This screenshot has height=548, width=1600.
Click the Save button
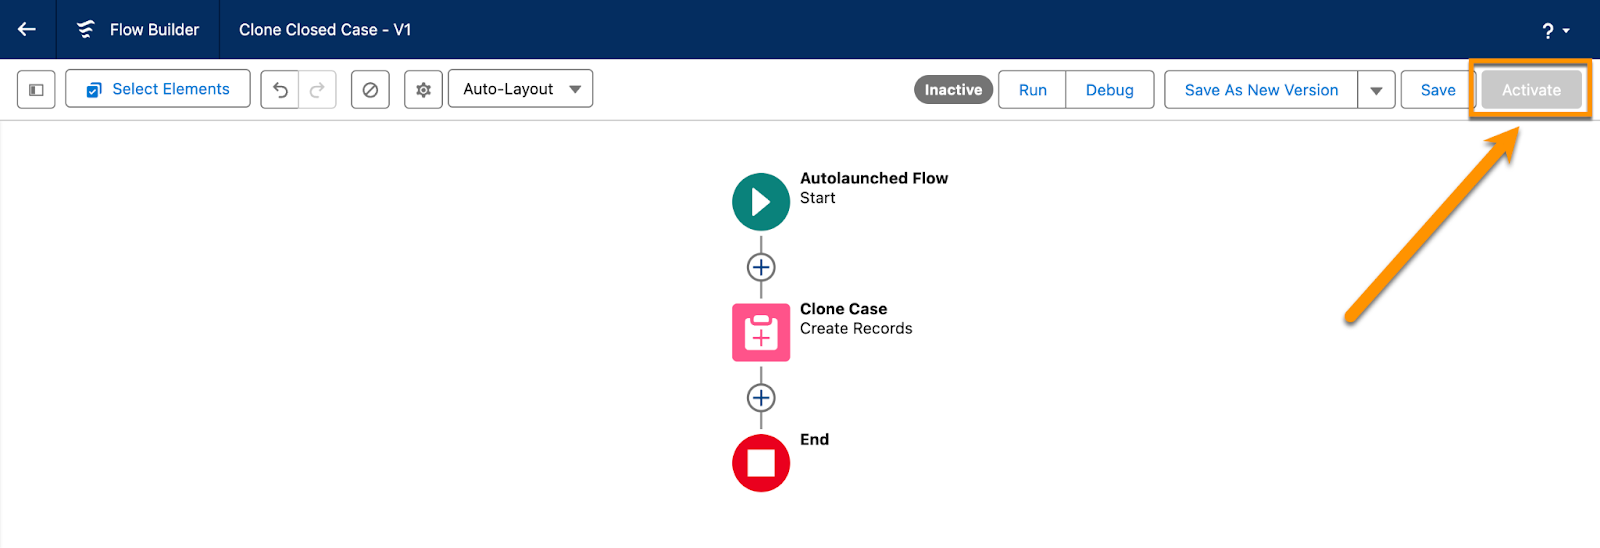[x=1438, y=89]
